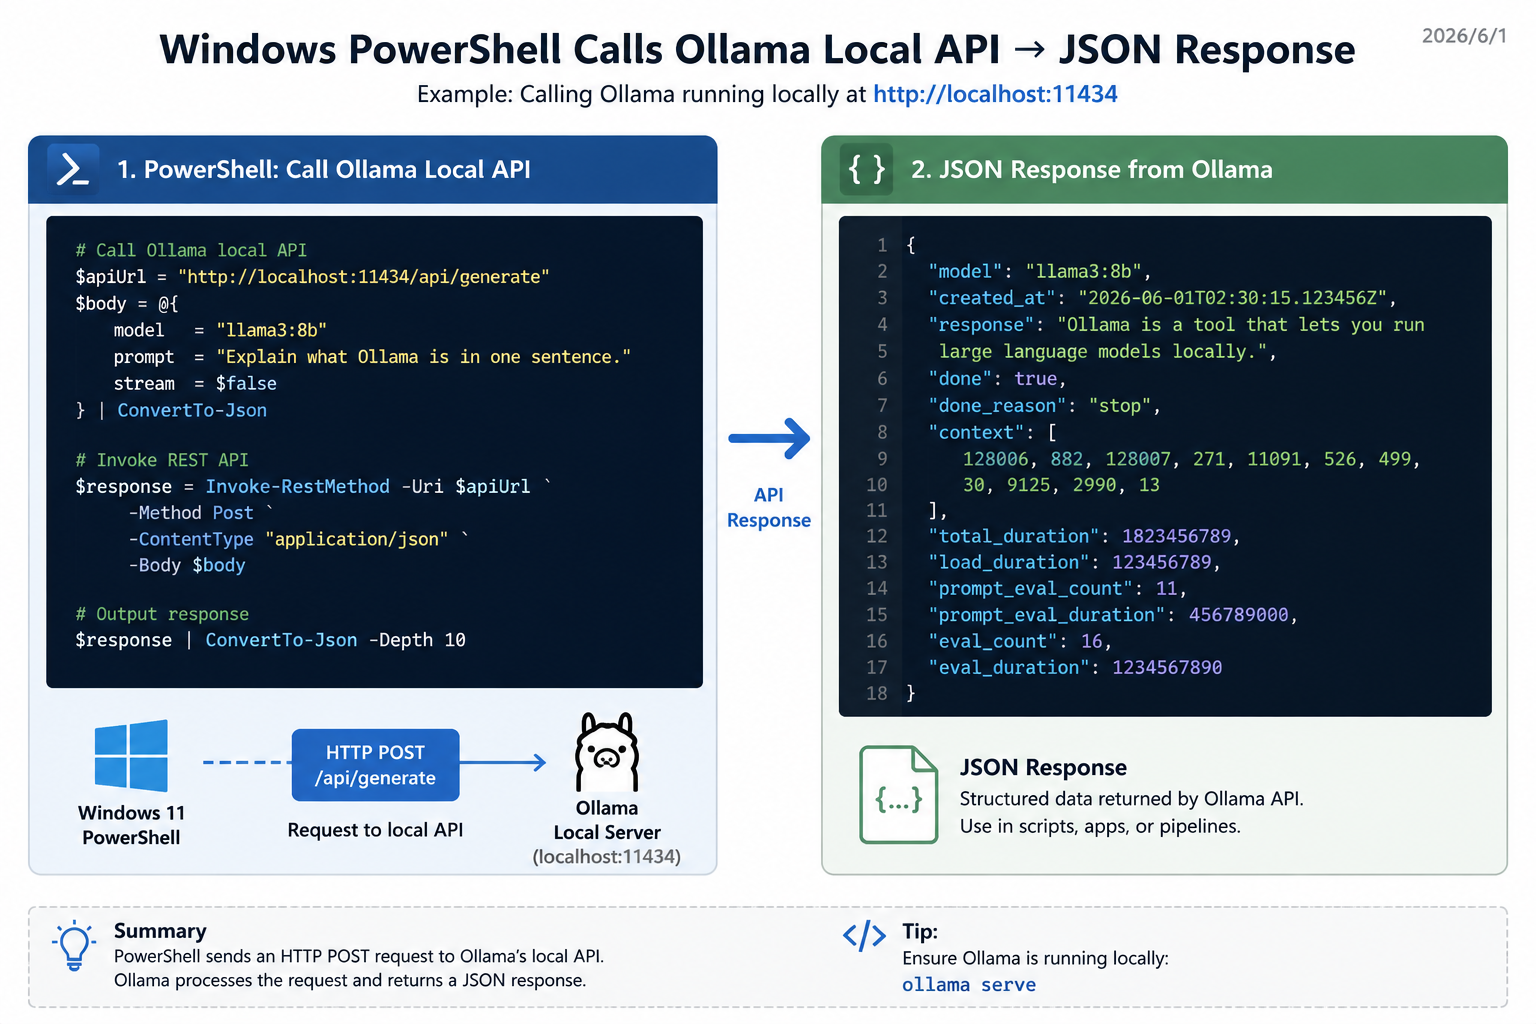
Task: Click the "-Depth 10" option in the last code line
Action: pos(417,640)
